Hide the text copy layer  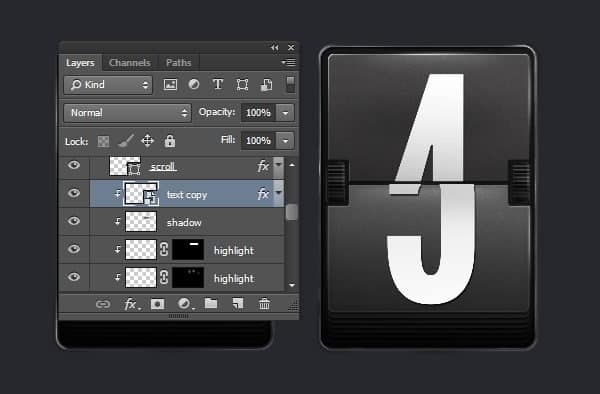74,193
